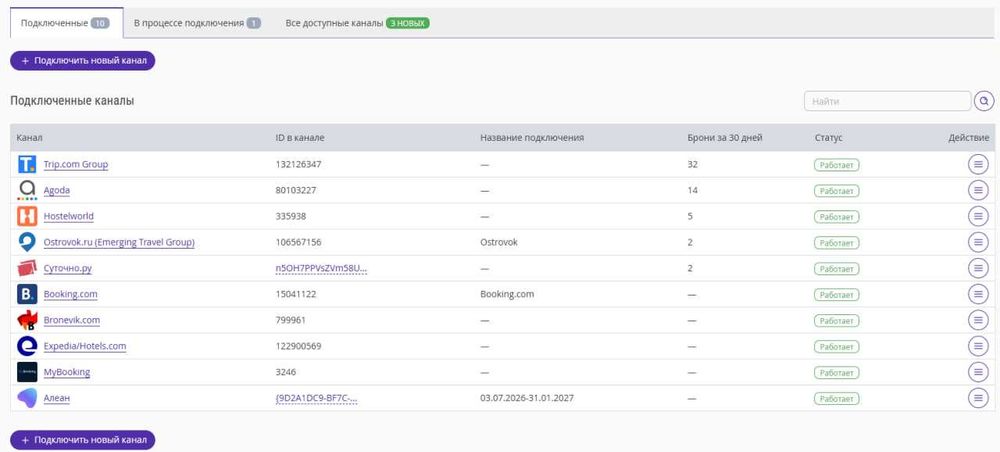Click Работает status badge for Trip.com Group
Image resolution: width=1000 pixels, height=452 pixels.
836,164
